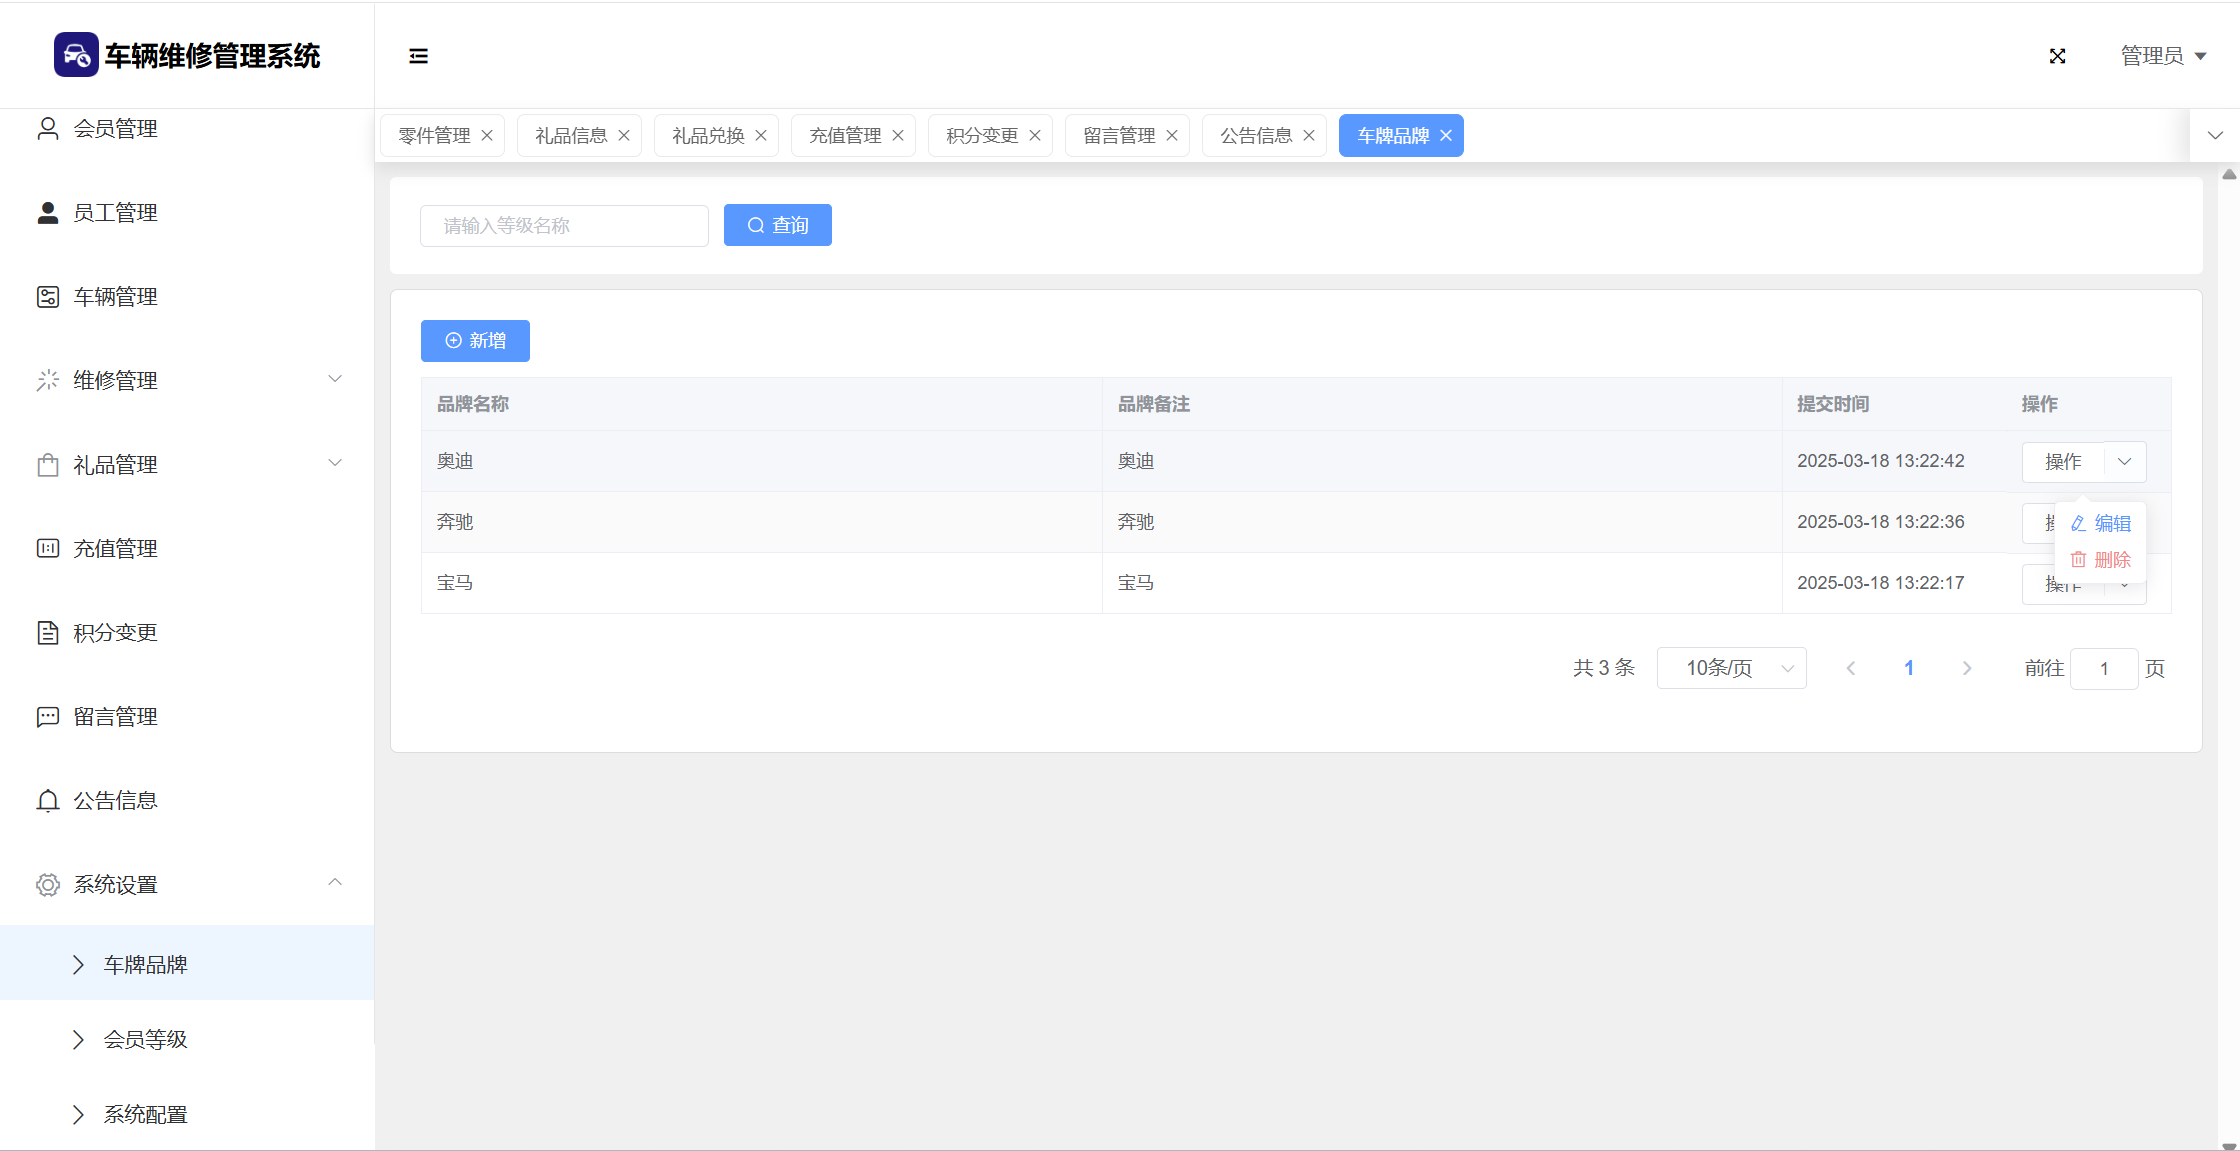Open 会员管理 via its user icon

(47, 128)
